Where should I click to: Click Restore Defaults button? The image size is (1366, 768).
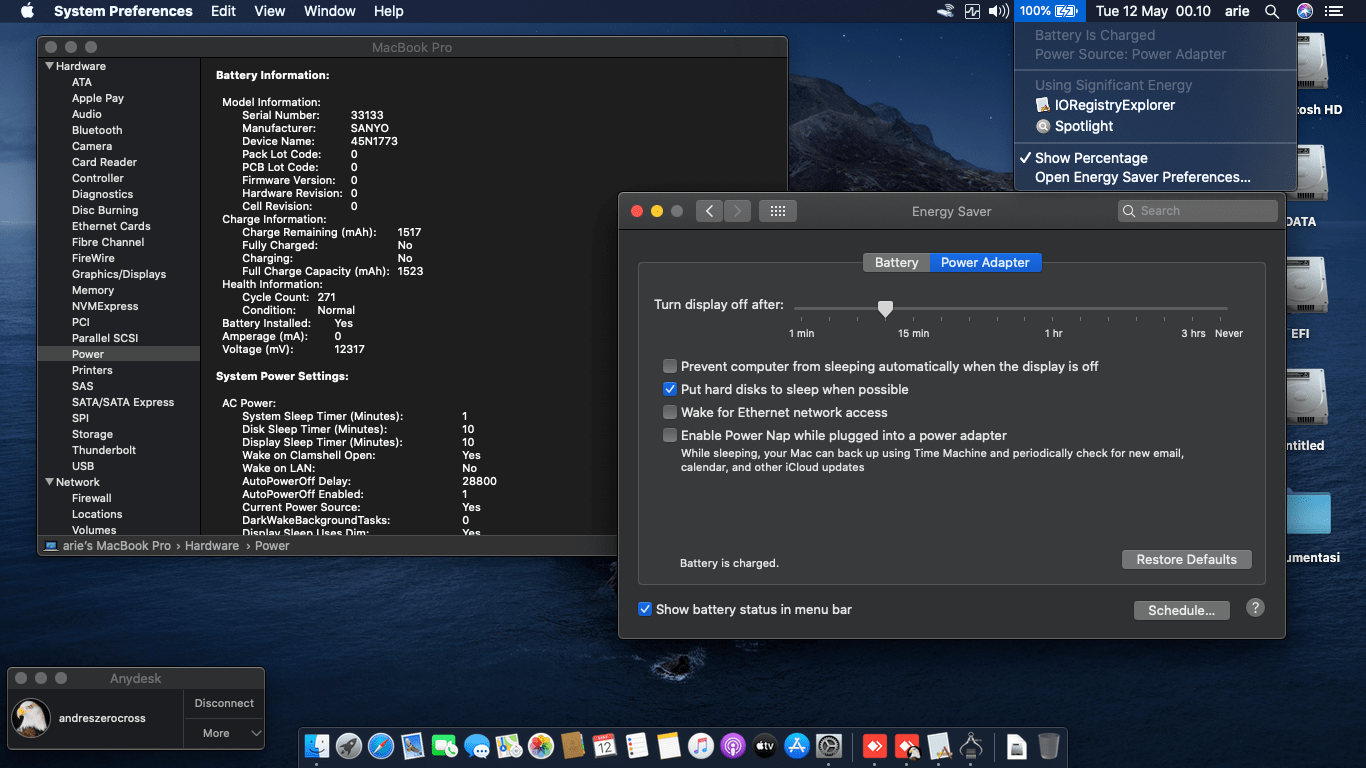point(1187,560)
